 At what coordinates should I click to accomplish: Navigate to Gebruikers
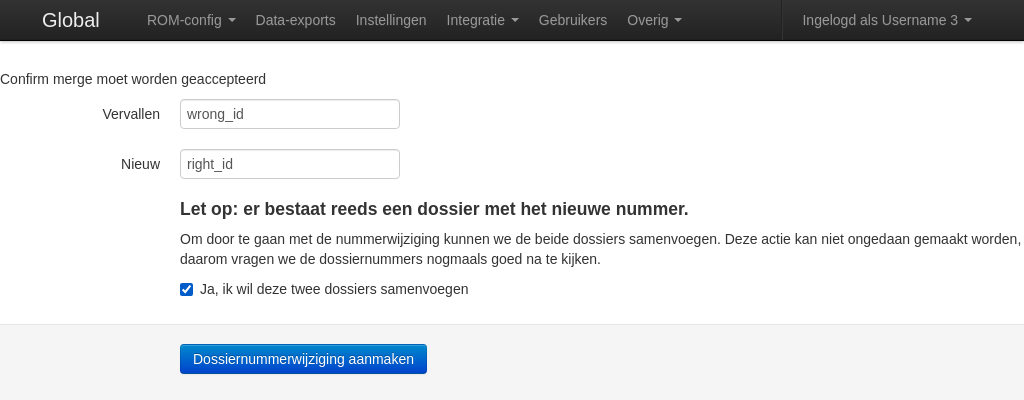click(572, 20)
